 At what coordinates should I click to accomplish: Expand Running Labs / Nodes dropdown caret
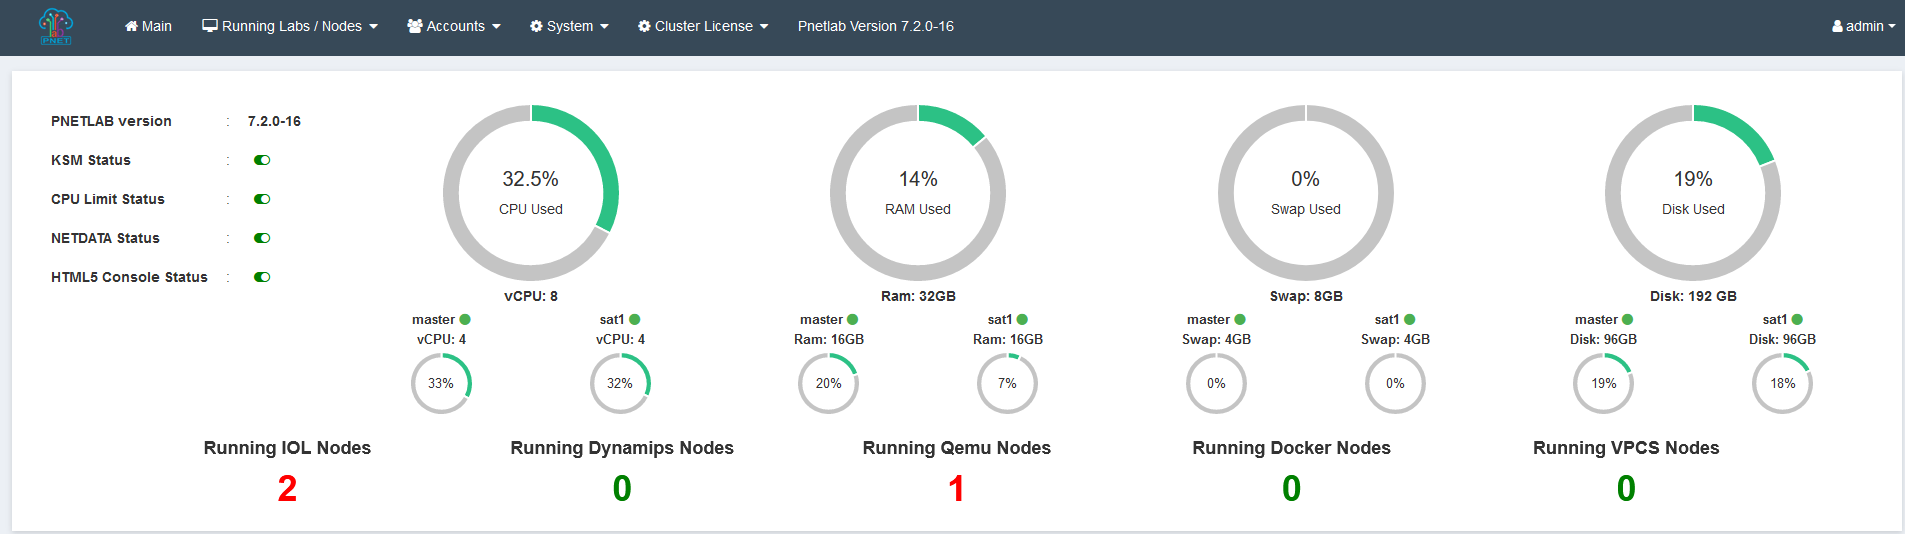pyautogui.click(x=374, y=27)
